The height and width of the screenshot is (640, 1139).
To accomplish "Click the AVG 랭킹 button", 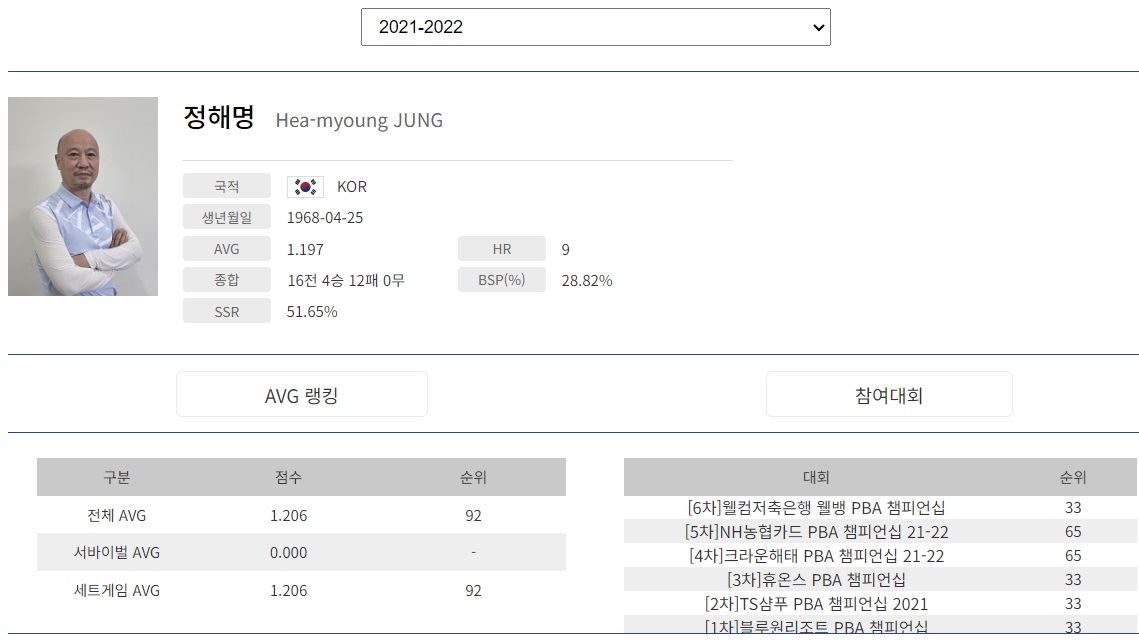I will [x=301, y=393].
